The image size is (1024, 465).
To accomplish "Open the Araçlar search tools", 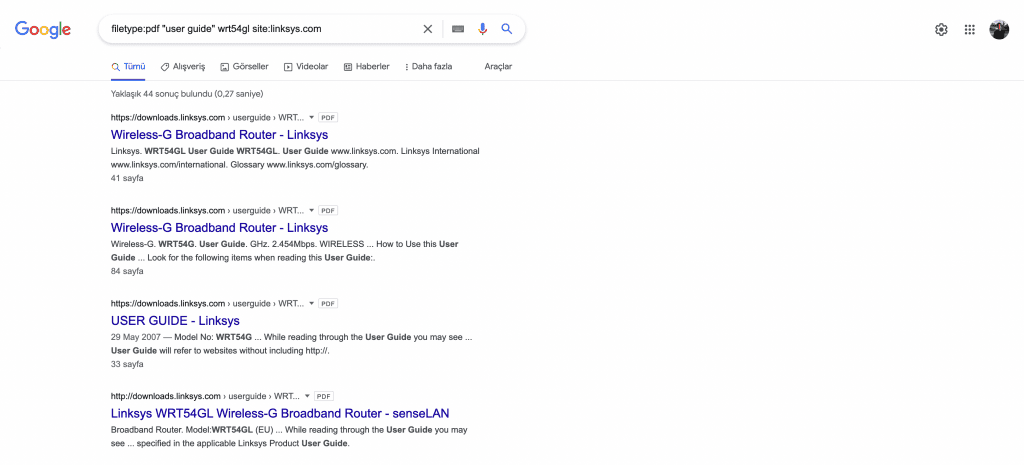I will click(498, 66).
